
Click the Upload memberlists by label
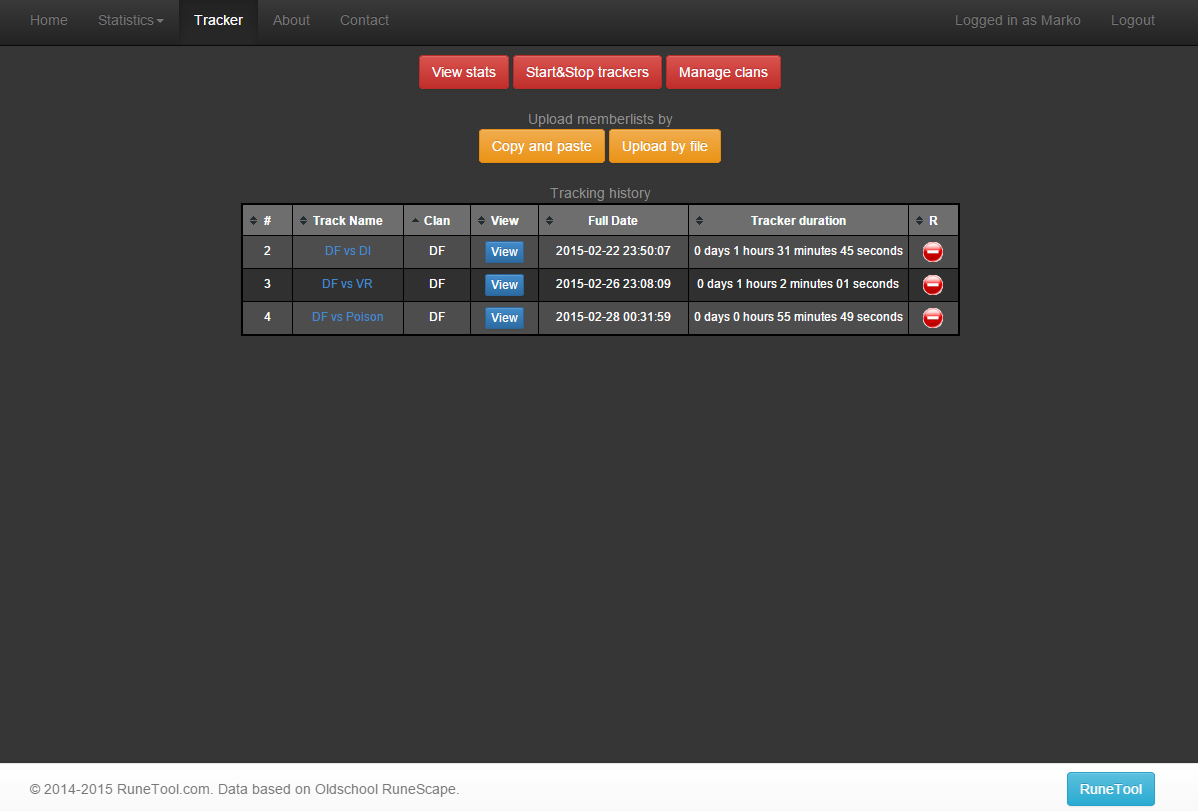pyautogui.click(x=600, y=119)
